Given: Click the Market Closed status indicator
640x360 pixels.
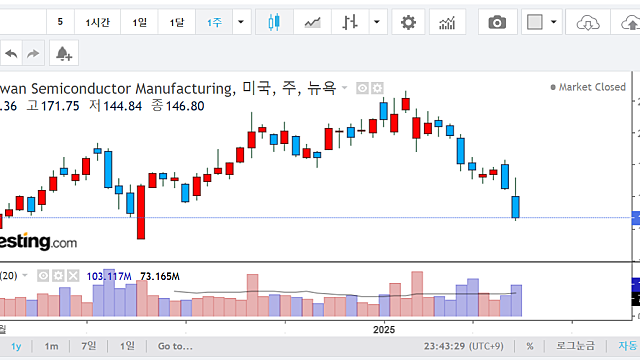Looking at the screenshot, I should (x=588, y=87).
